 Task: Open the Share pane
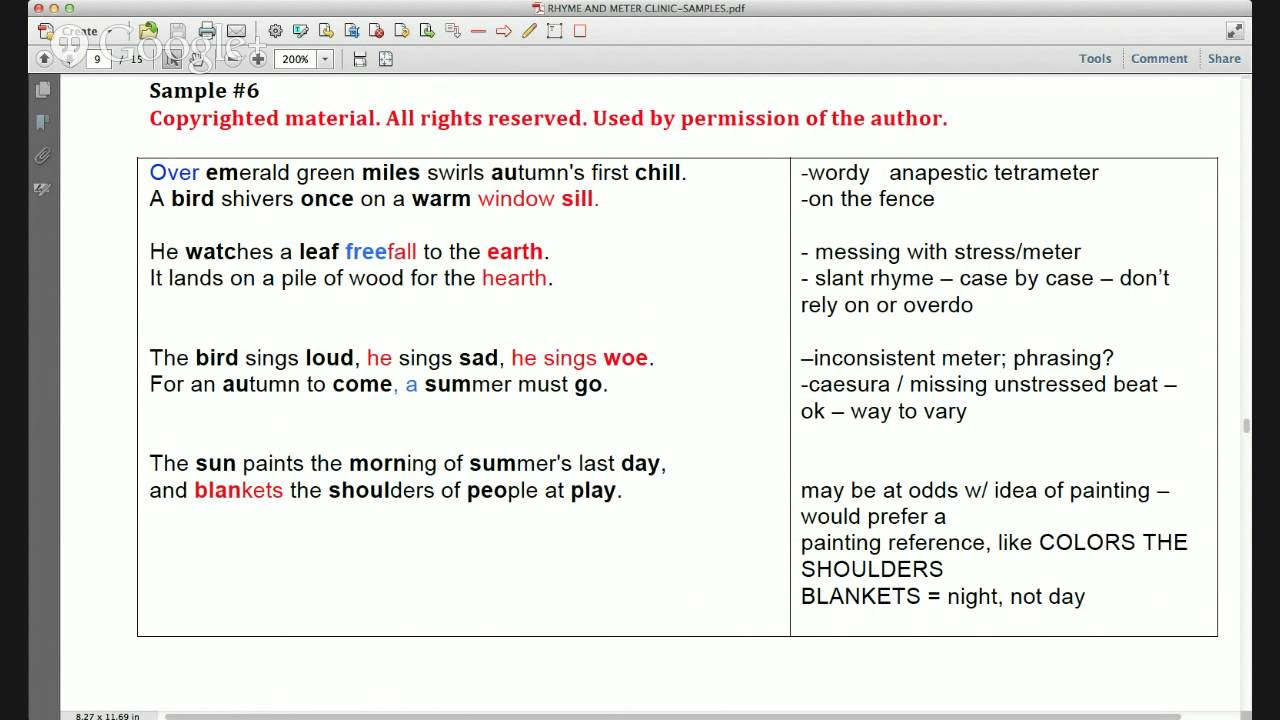tap(1224, 59)
